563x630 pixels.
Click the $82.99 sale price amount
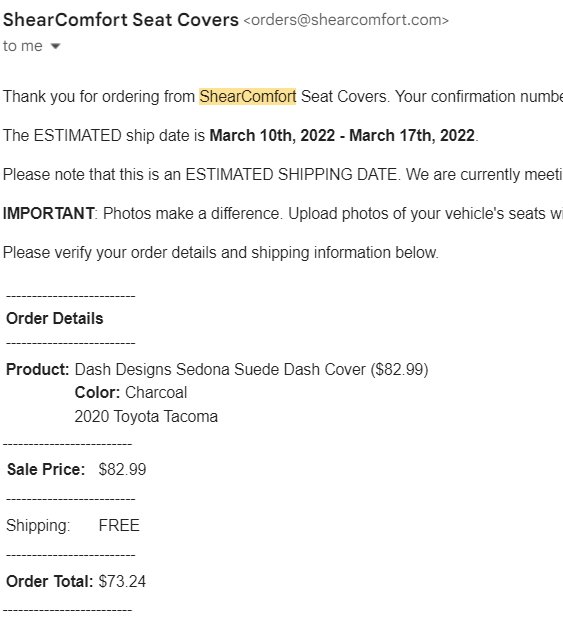click(122, 469)
